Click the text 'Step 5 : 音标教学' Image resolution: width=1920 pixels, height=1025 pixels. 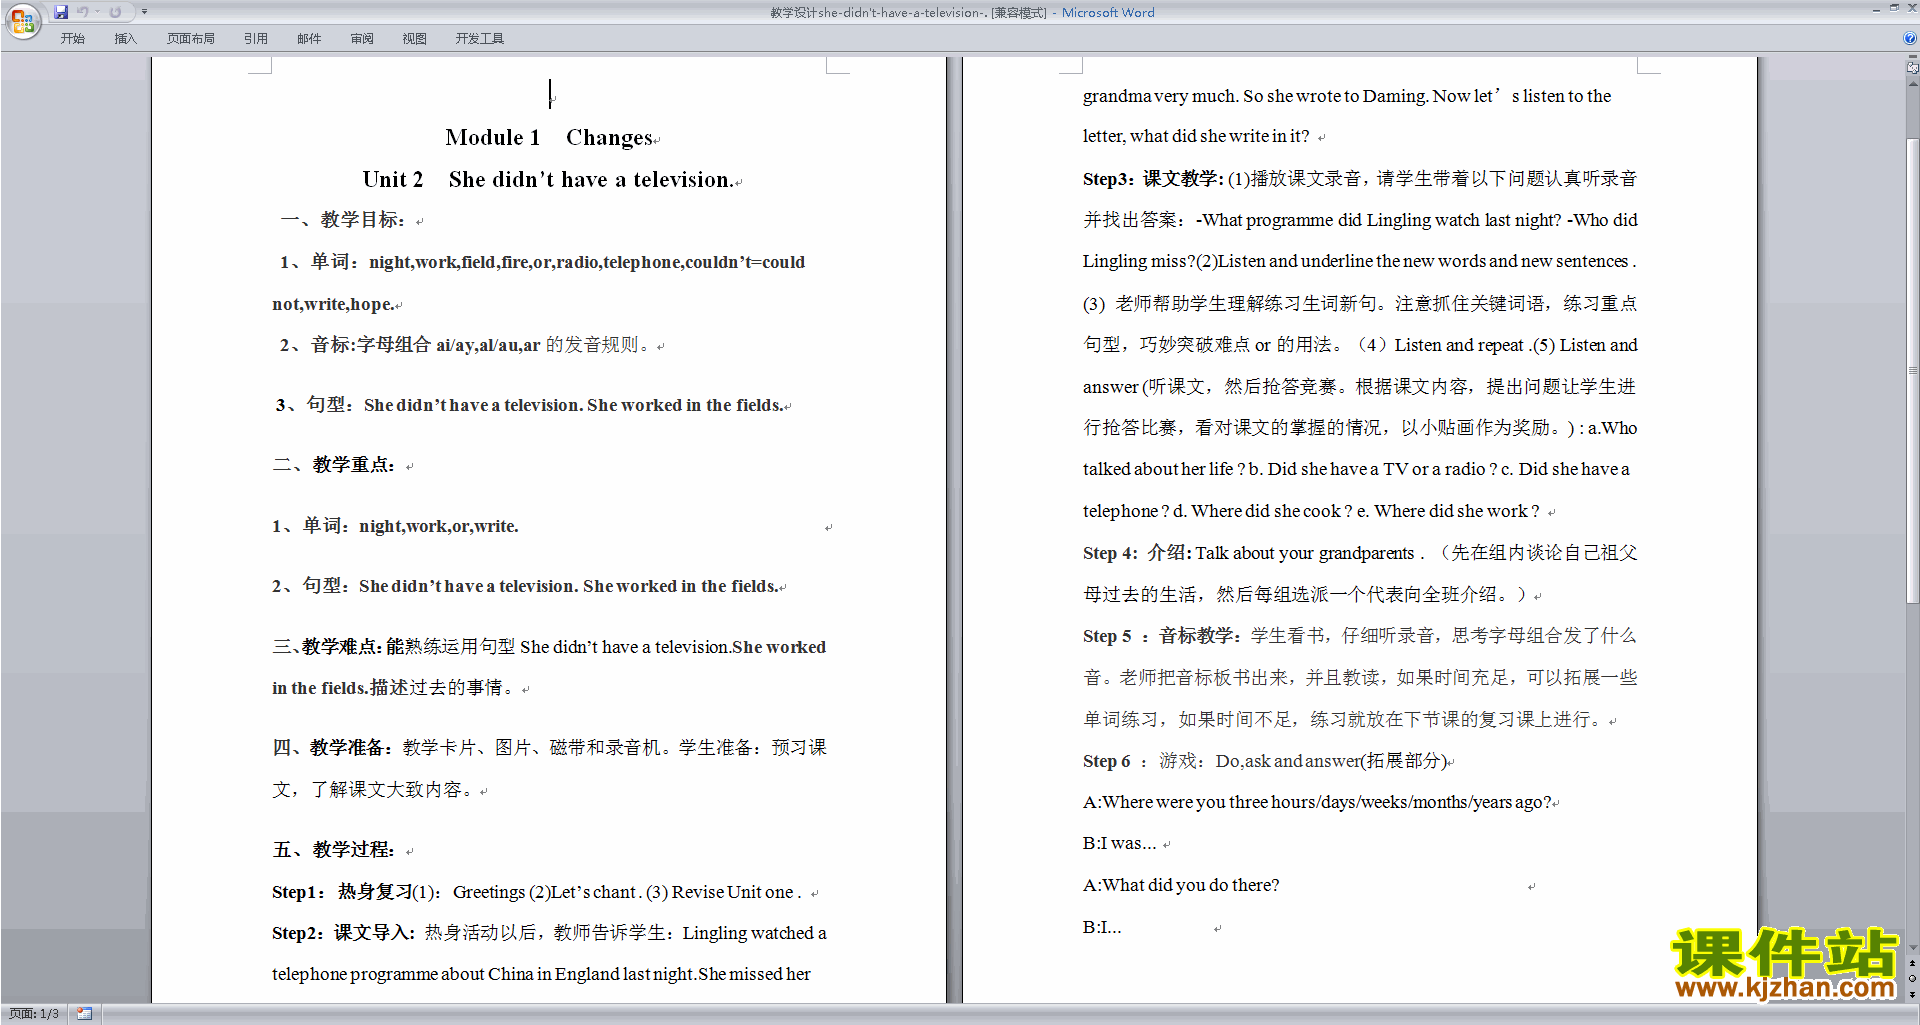click(x=1160, y=636)
